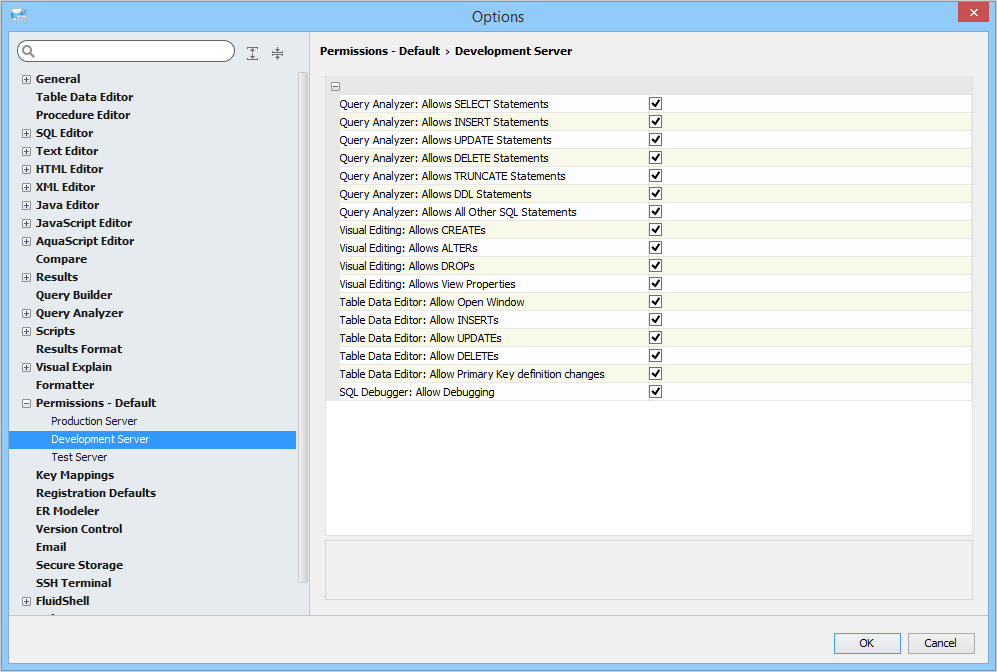Select the Formatter category

[65, 385]
